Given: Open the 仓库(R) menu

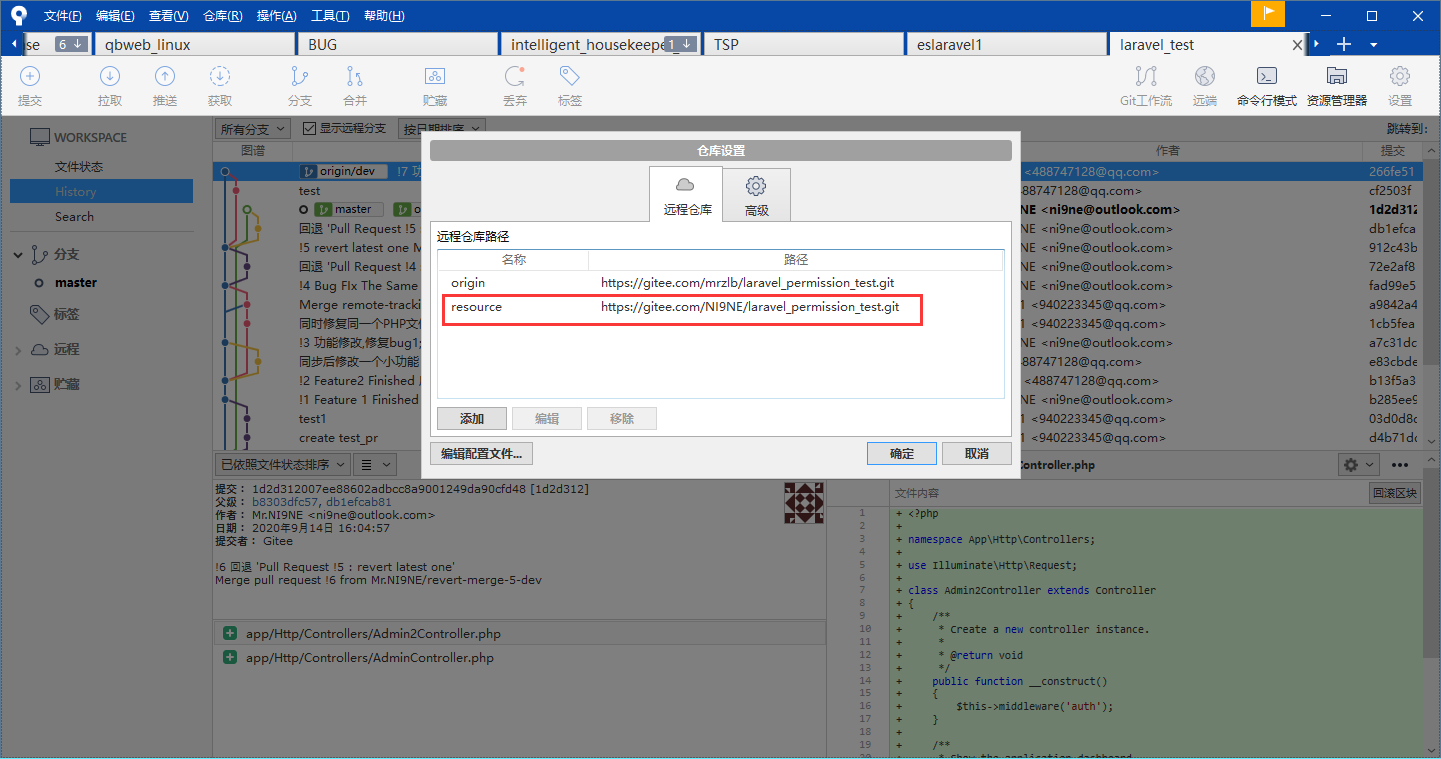Looking at the screenshot, I should tap(222, 16).
